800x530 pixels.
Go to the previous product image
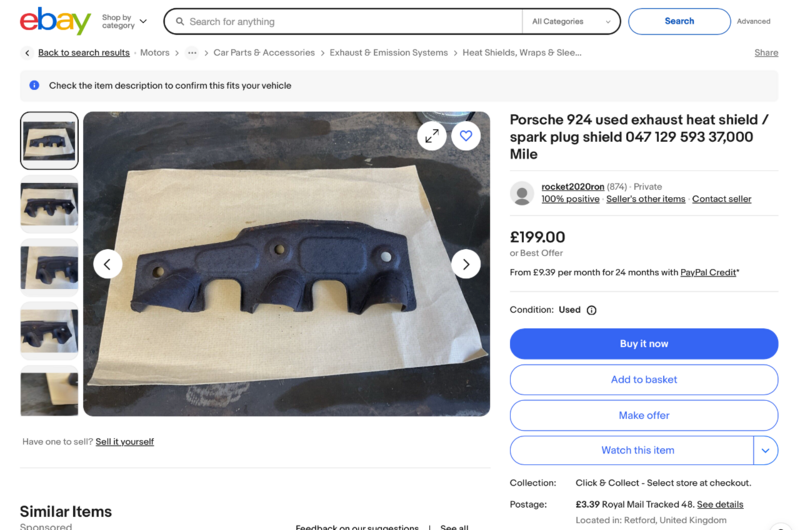tap(108, 264)
